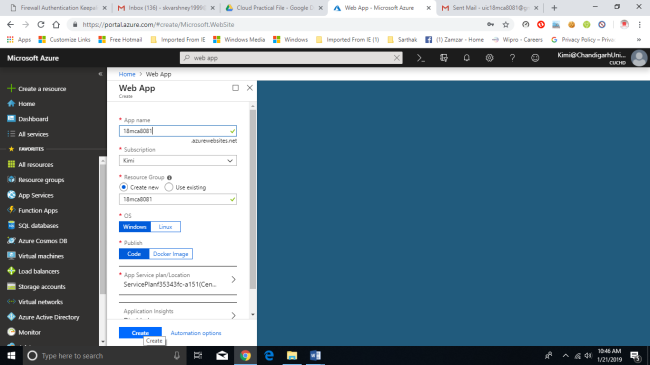Open the feedback smiley icon

[x=535, y=58]
